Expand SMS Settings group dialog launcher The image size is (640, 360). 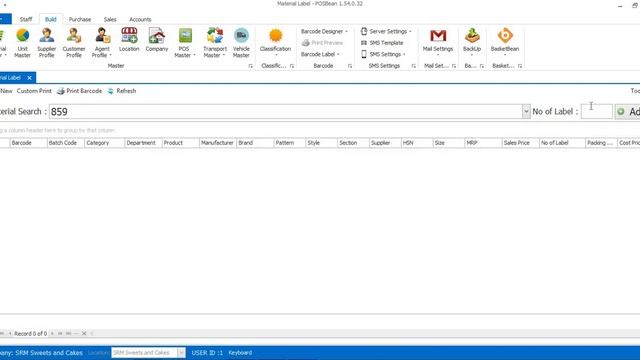[x=413, y=66]
